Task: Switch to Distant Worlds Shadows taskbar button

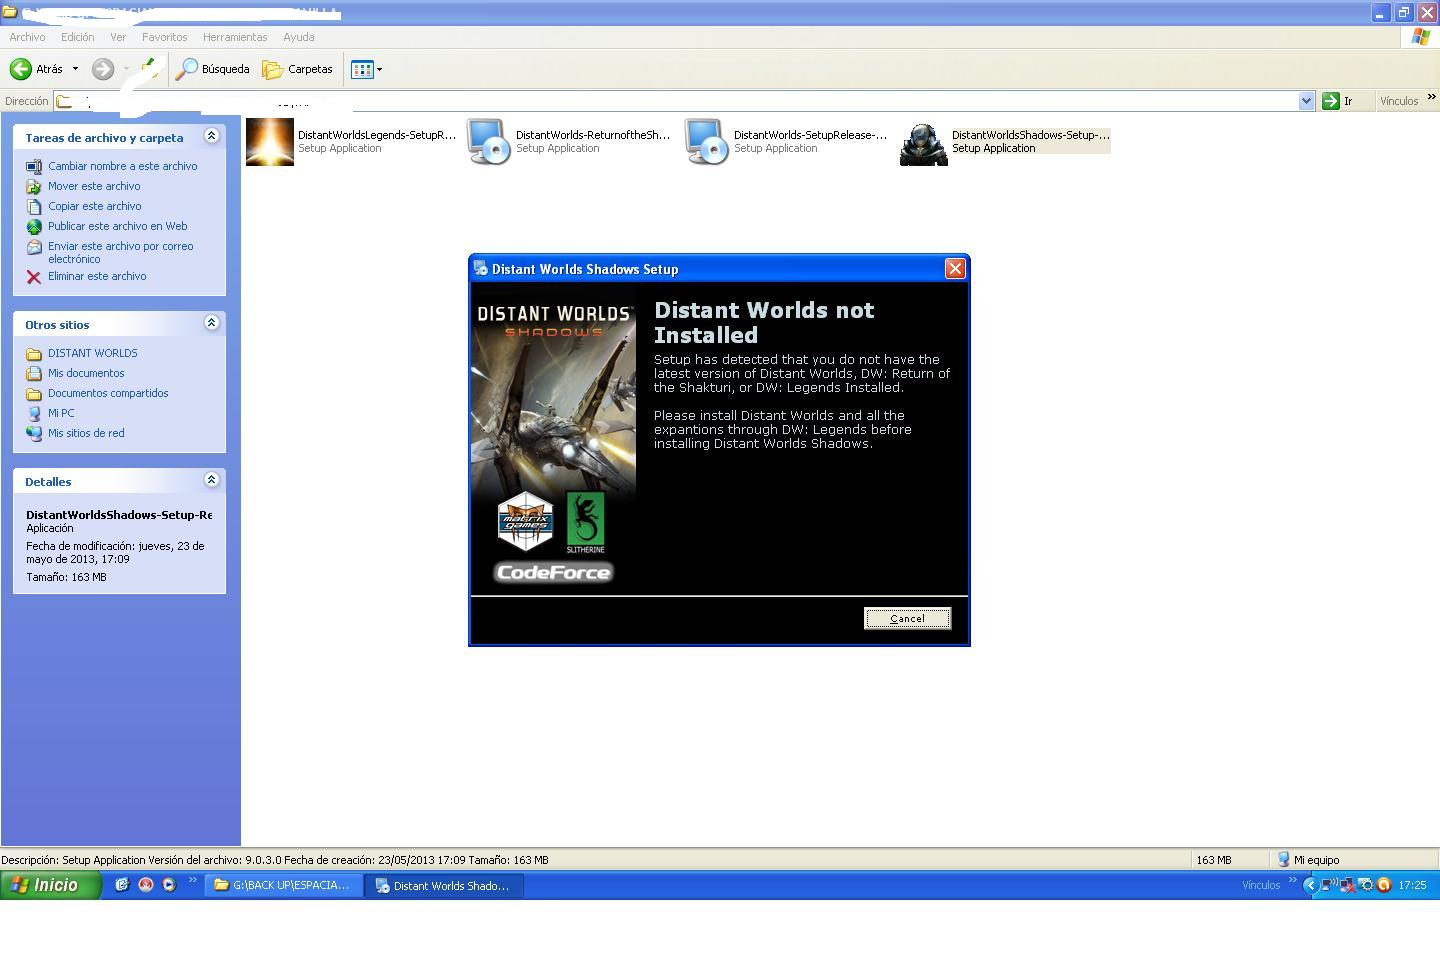Action: (443, 885)
